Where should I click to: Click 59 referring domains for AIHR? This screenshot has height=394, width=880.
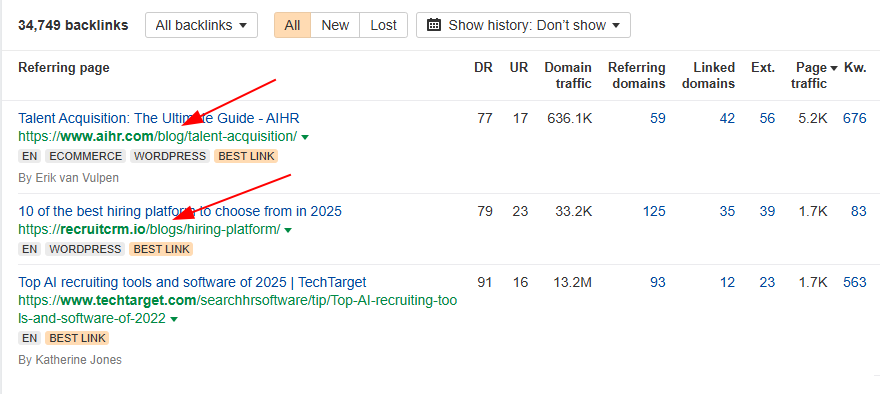tap(658, 118)
